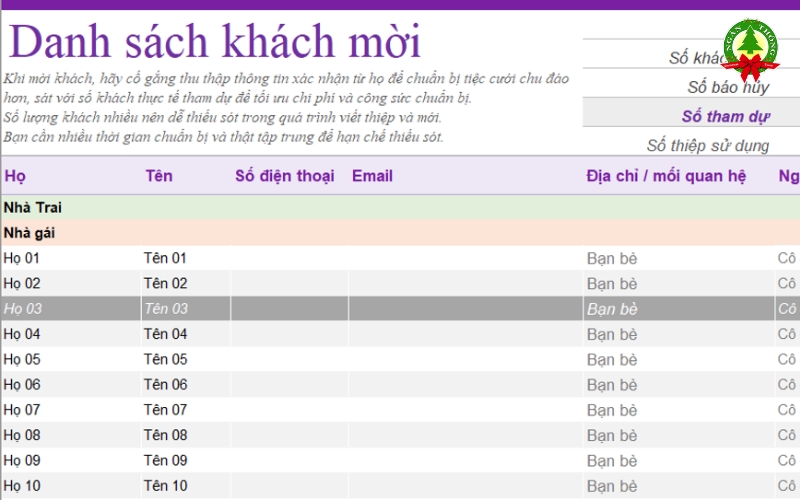Image resolution: width=800 pixels, height=500 pixels.
Task: Click the "Nhà gái" group row
Action: (29, 233)
